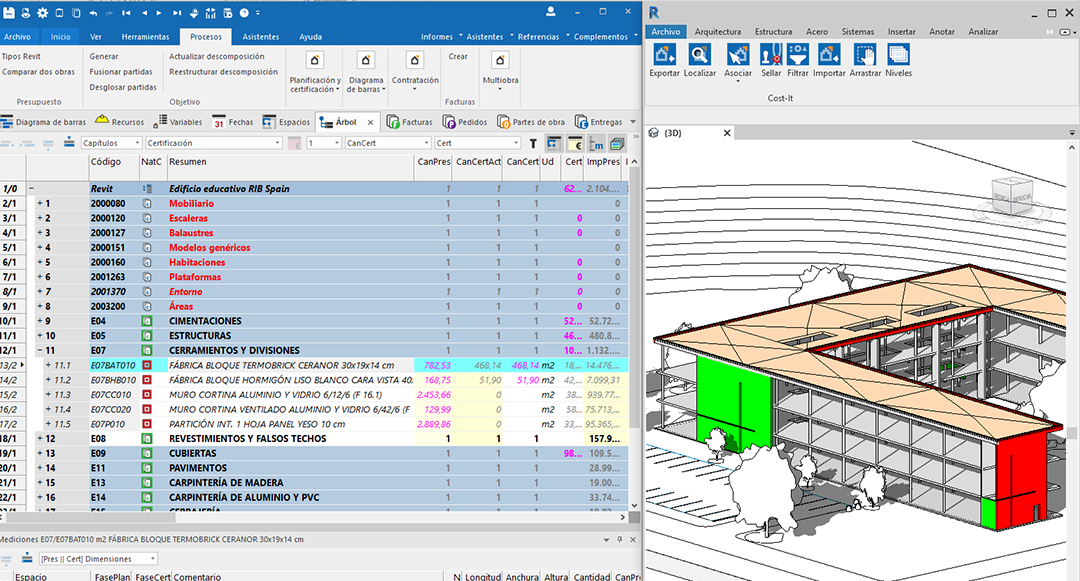Viewport: 1080px width, 581px height.
Task: Toggle the euro currency display icon
Action: 575,143
